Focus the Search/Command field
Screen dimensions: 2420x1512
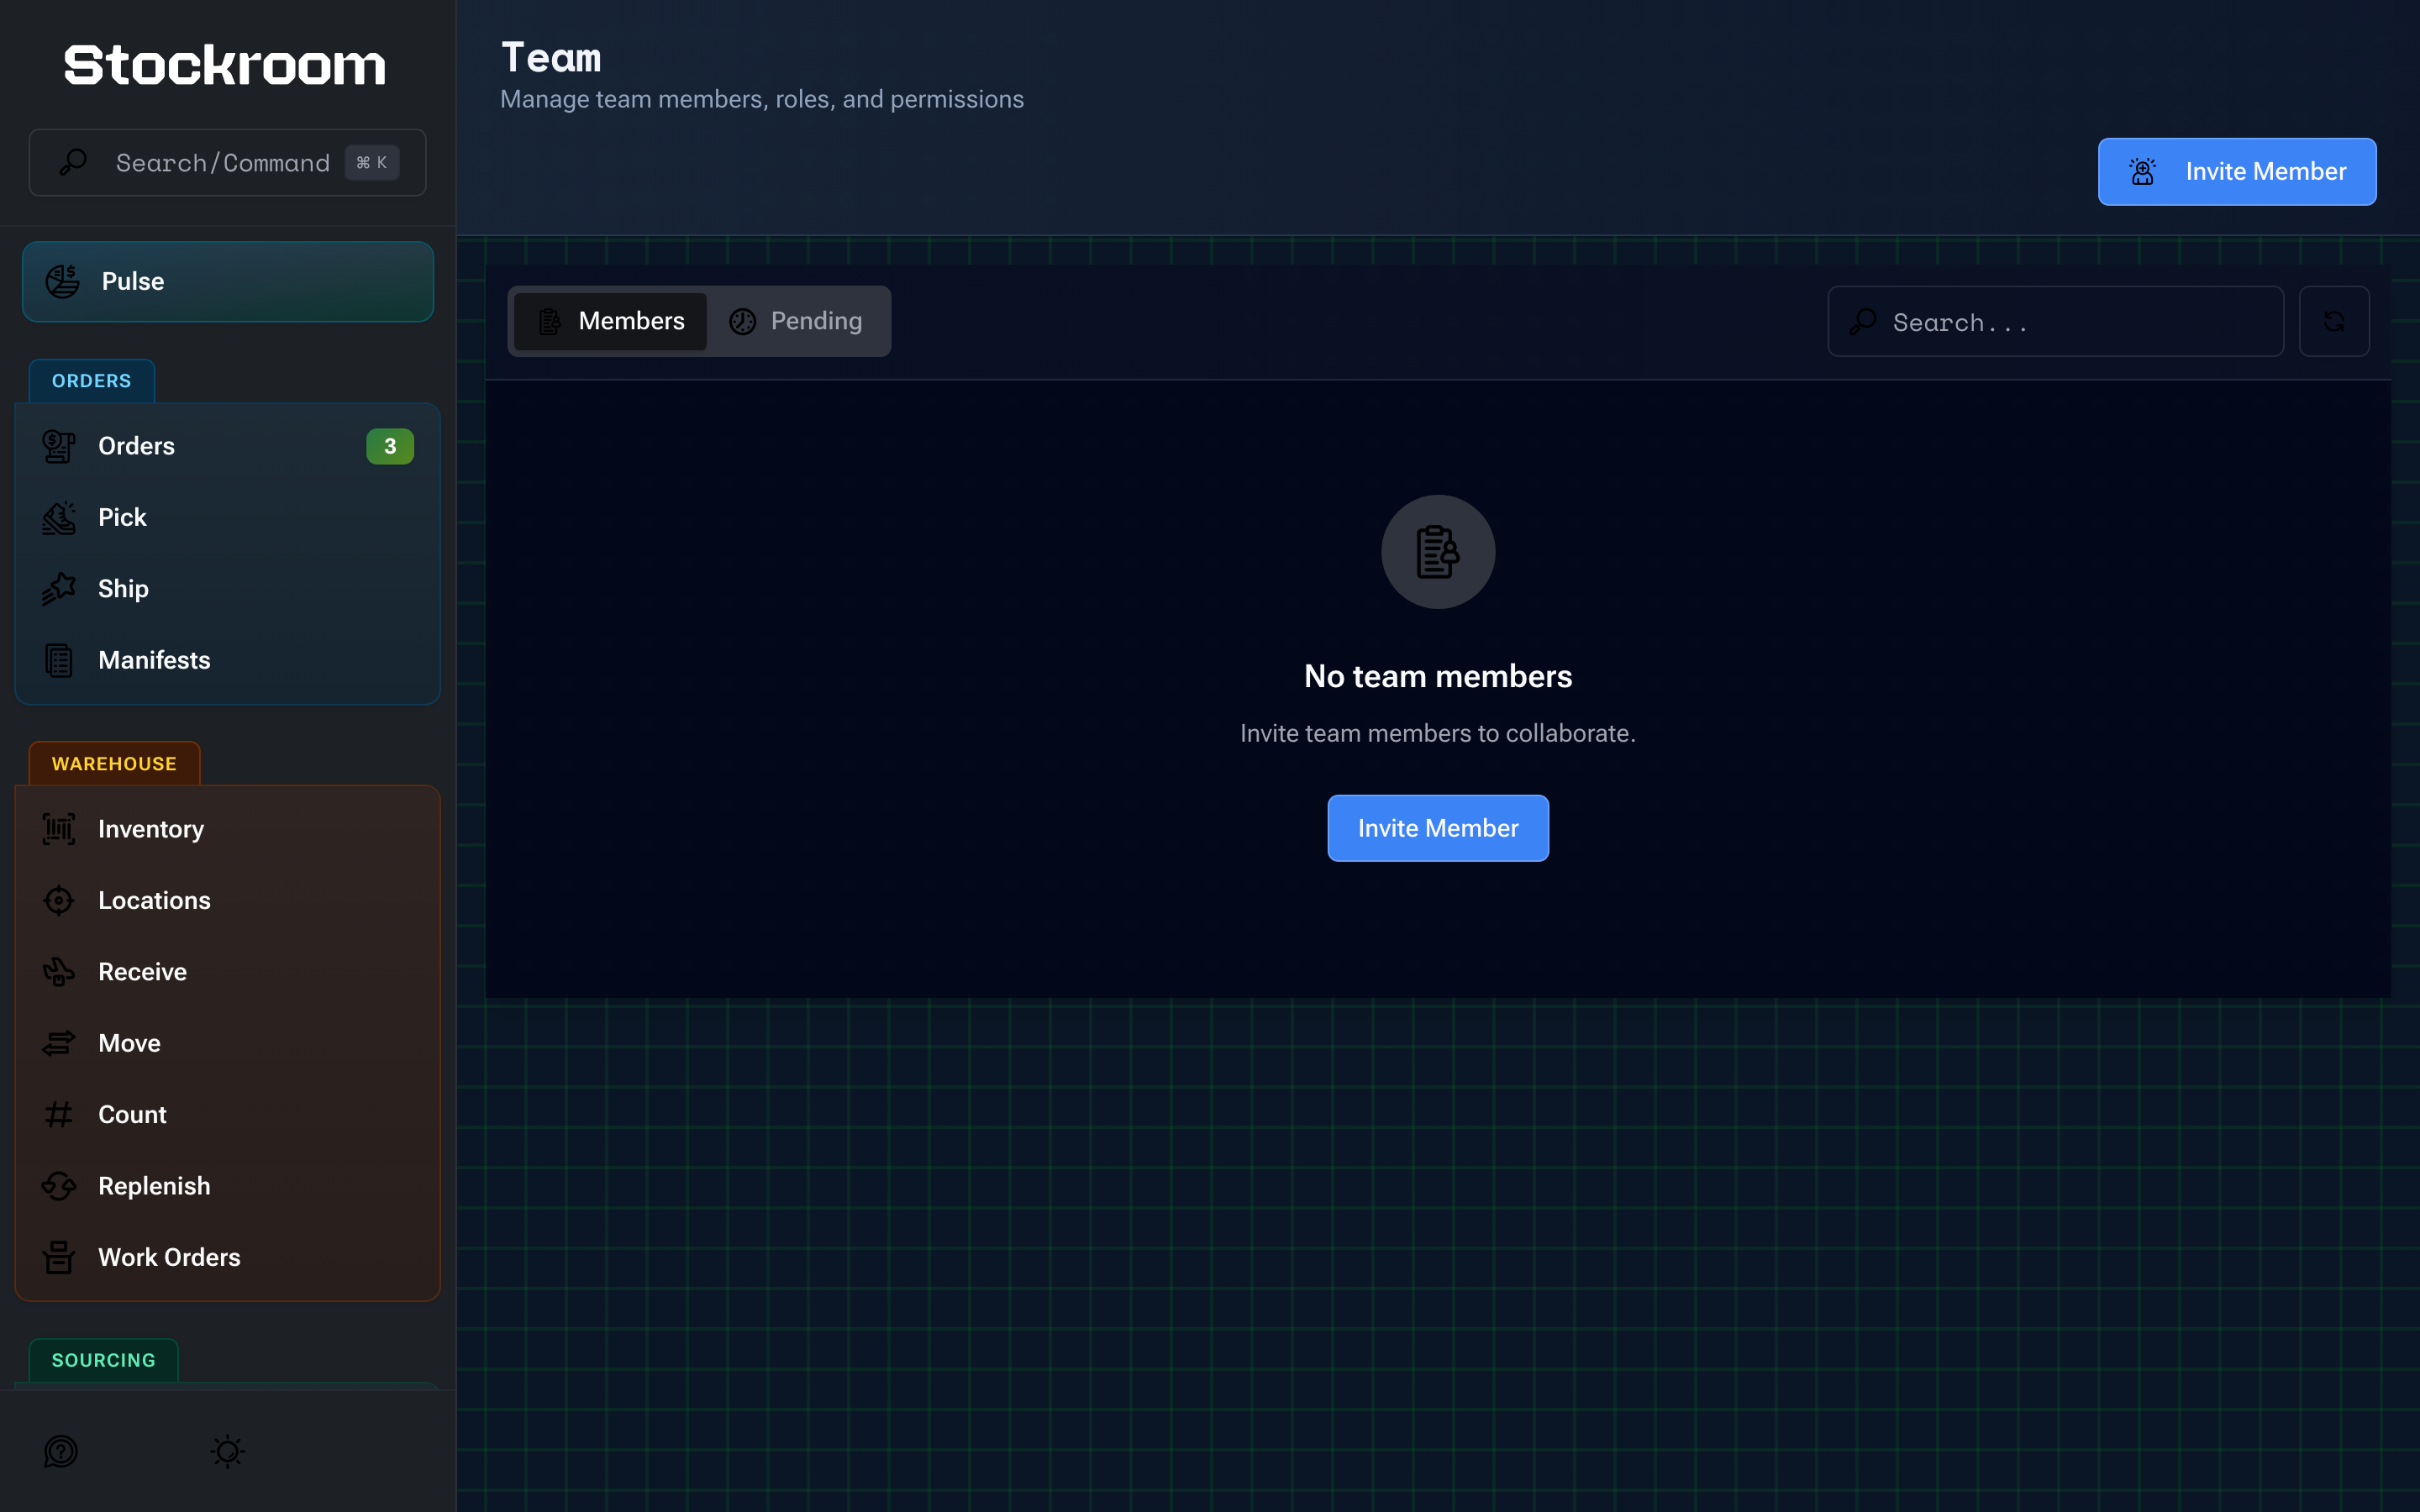coord(228,162)
